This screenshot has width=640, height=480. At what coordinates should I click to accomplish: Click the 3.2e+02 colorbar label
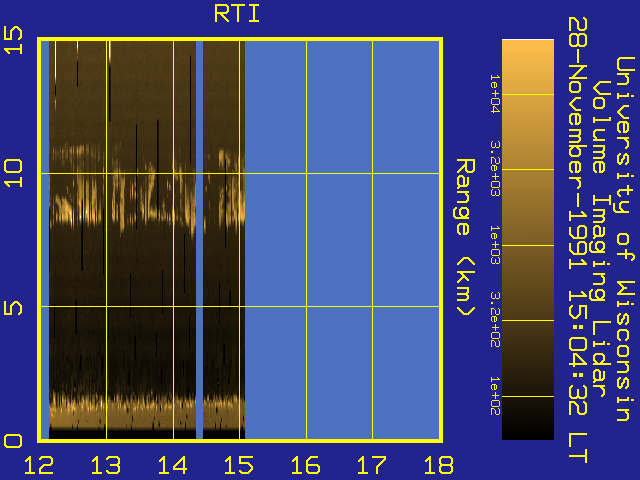(x=495, y=320)
